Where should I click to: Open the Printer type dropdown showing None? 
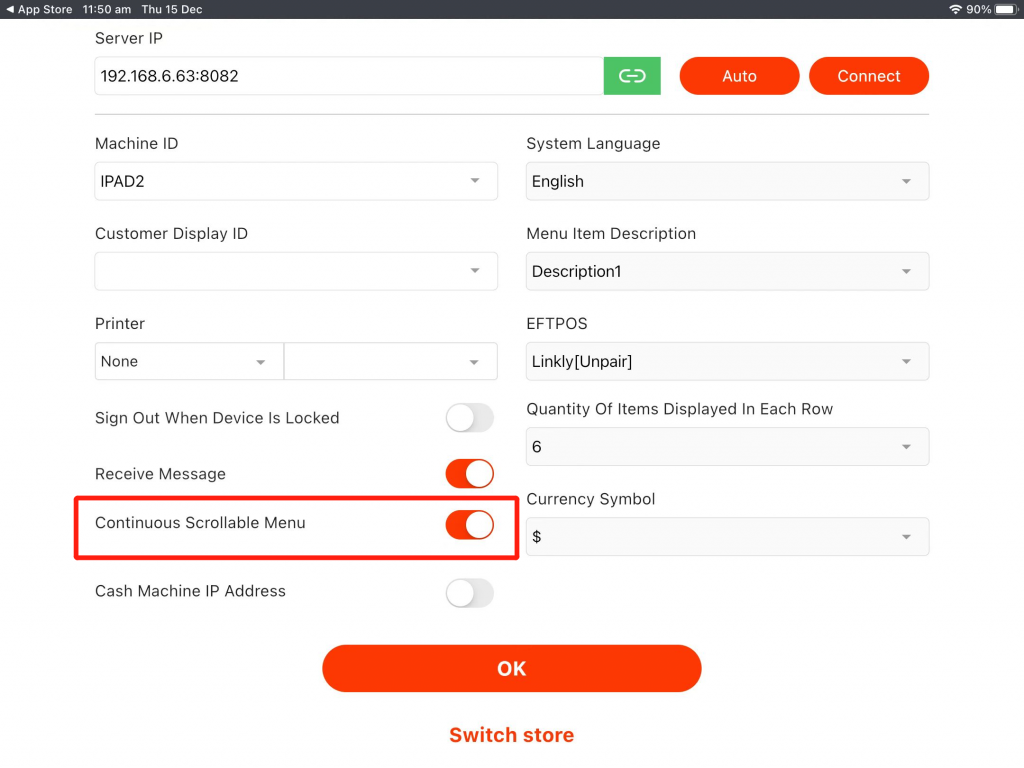189,361
